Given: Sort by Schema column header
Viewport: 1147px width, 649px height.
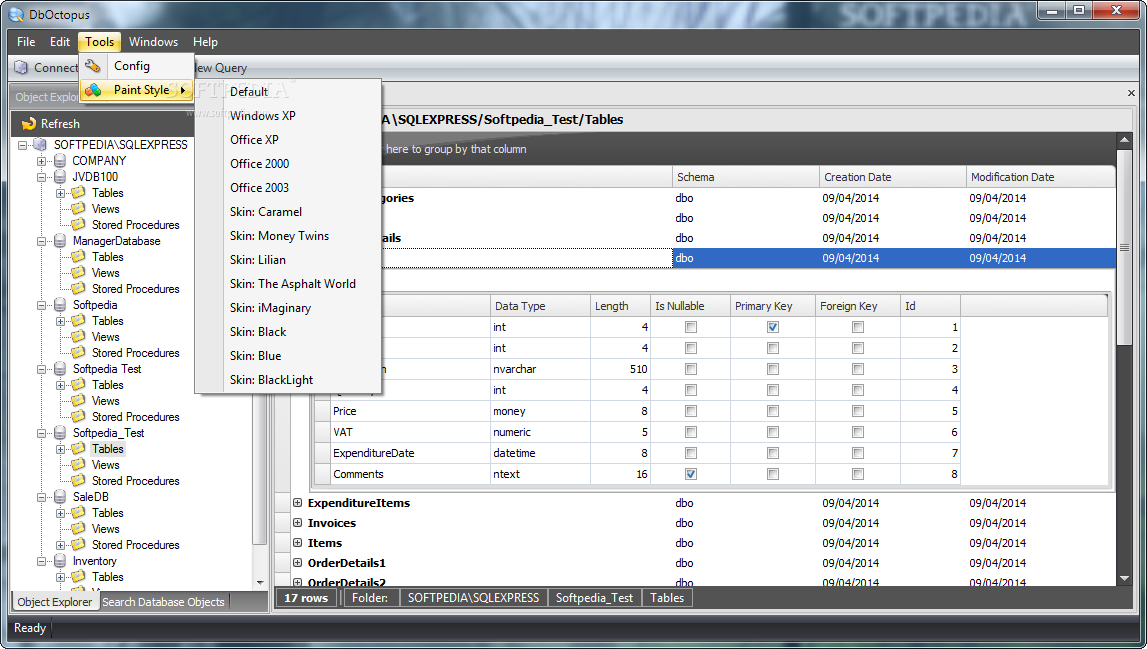Looking at the screenshot, I should pyautogui.click(x=745, y=177).
